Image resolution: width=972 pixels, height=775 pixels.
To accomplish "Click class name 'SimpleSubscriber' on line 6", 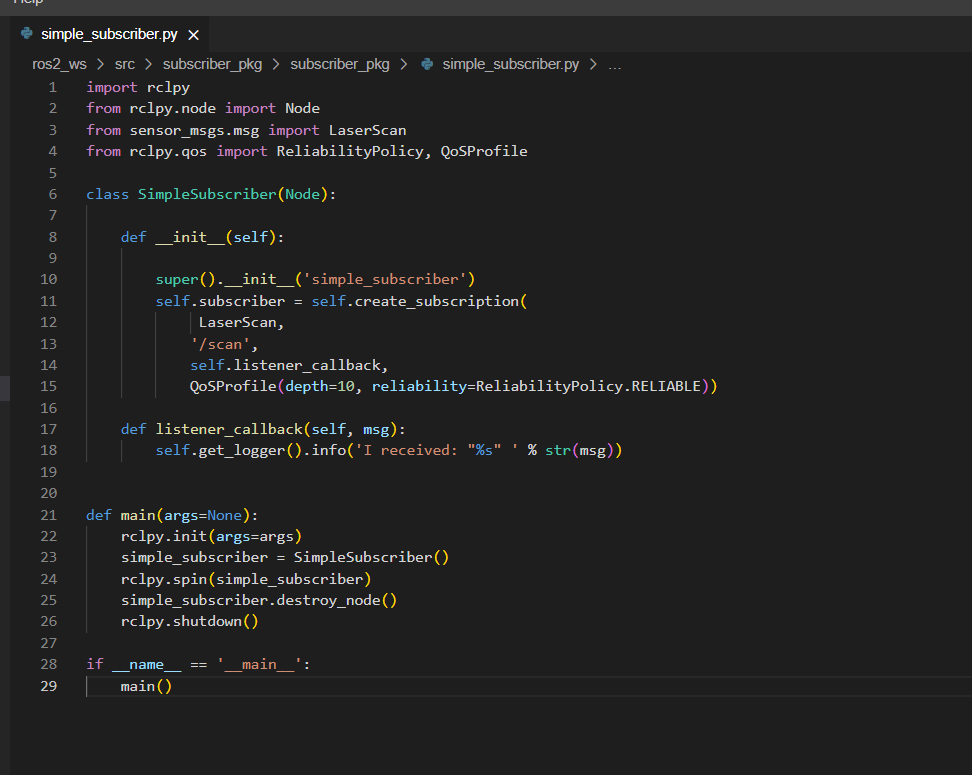I will [x=207, y=195].
